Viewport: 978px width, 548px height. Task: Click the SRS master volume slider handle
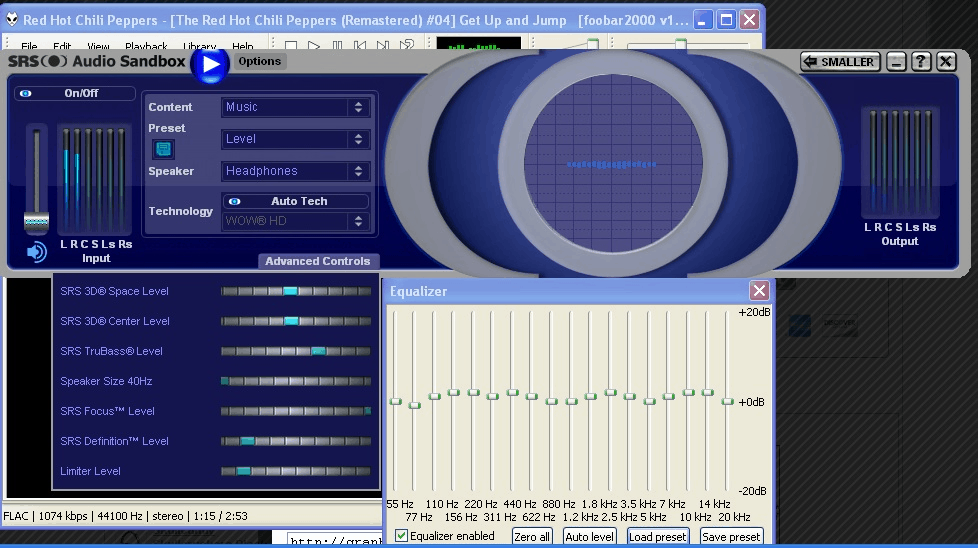pos(36,221)
